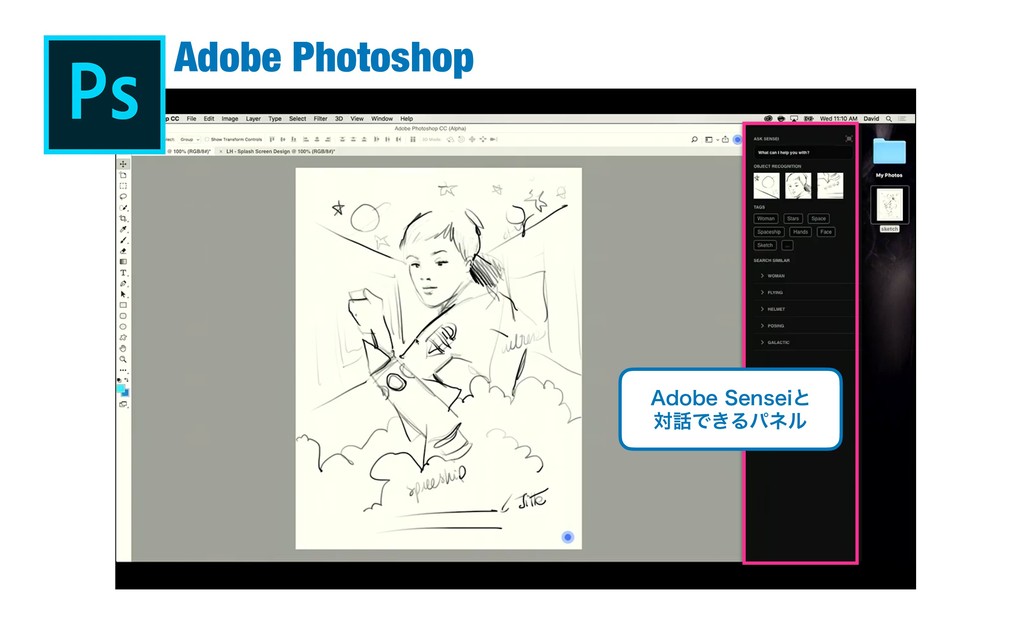
Task: Switch to LH - Splash Screen Design tab
Action: pyautogui.click(x=281, y=151)
